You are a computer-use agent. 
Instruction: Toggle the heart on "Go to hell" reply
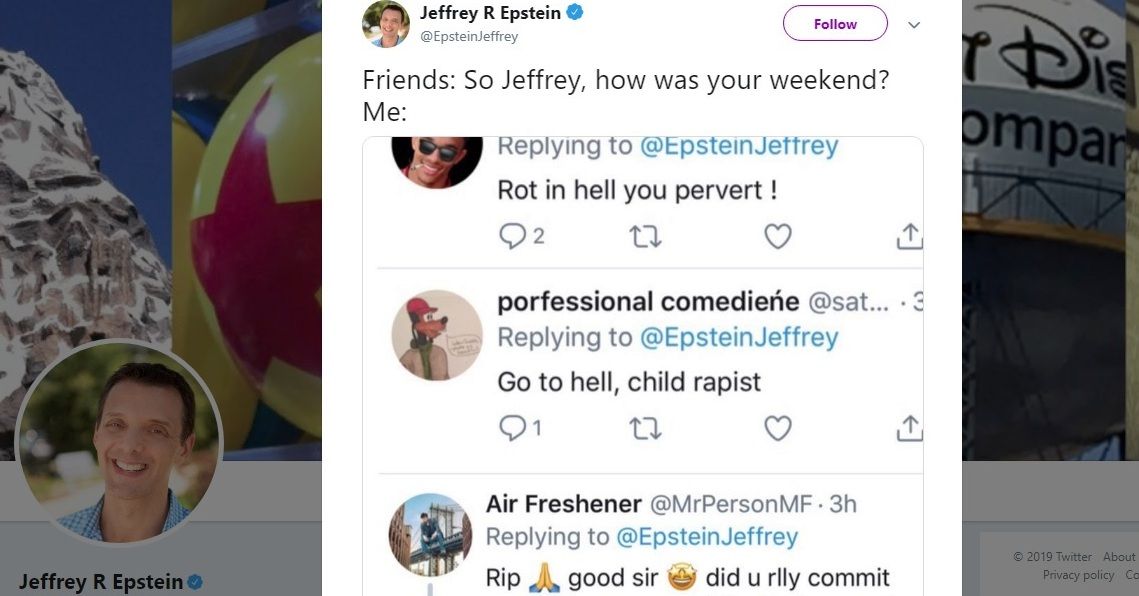[x=777, y=428]
